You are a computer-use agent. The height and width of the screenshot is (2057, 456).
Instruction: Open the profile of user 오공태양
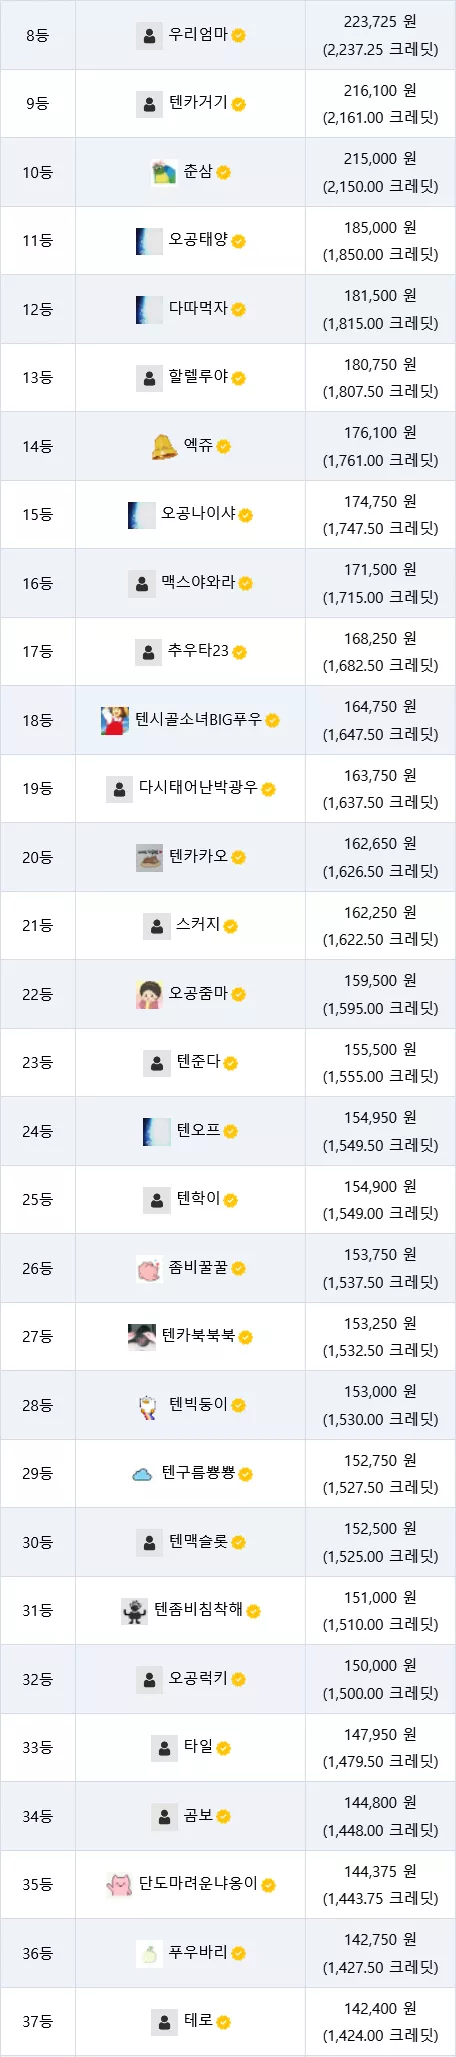coord(198,240)
